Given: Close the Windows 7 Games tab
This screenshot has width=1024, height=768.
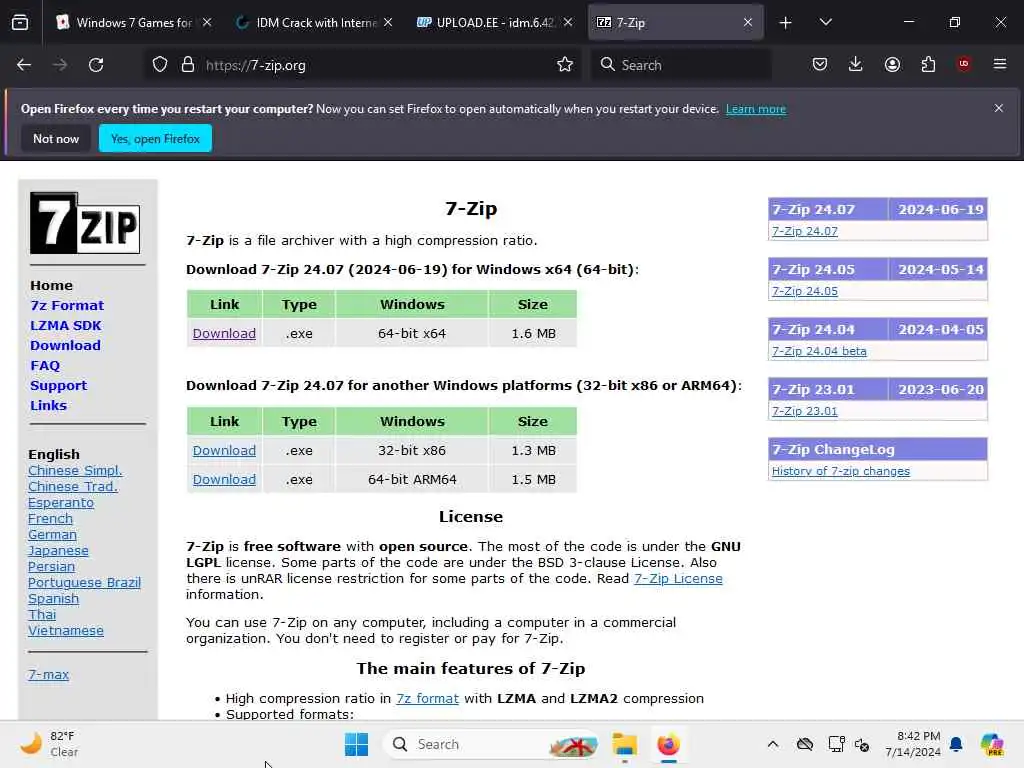Looking at the screenshot, I should (x=207, y=22).
